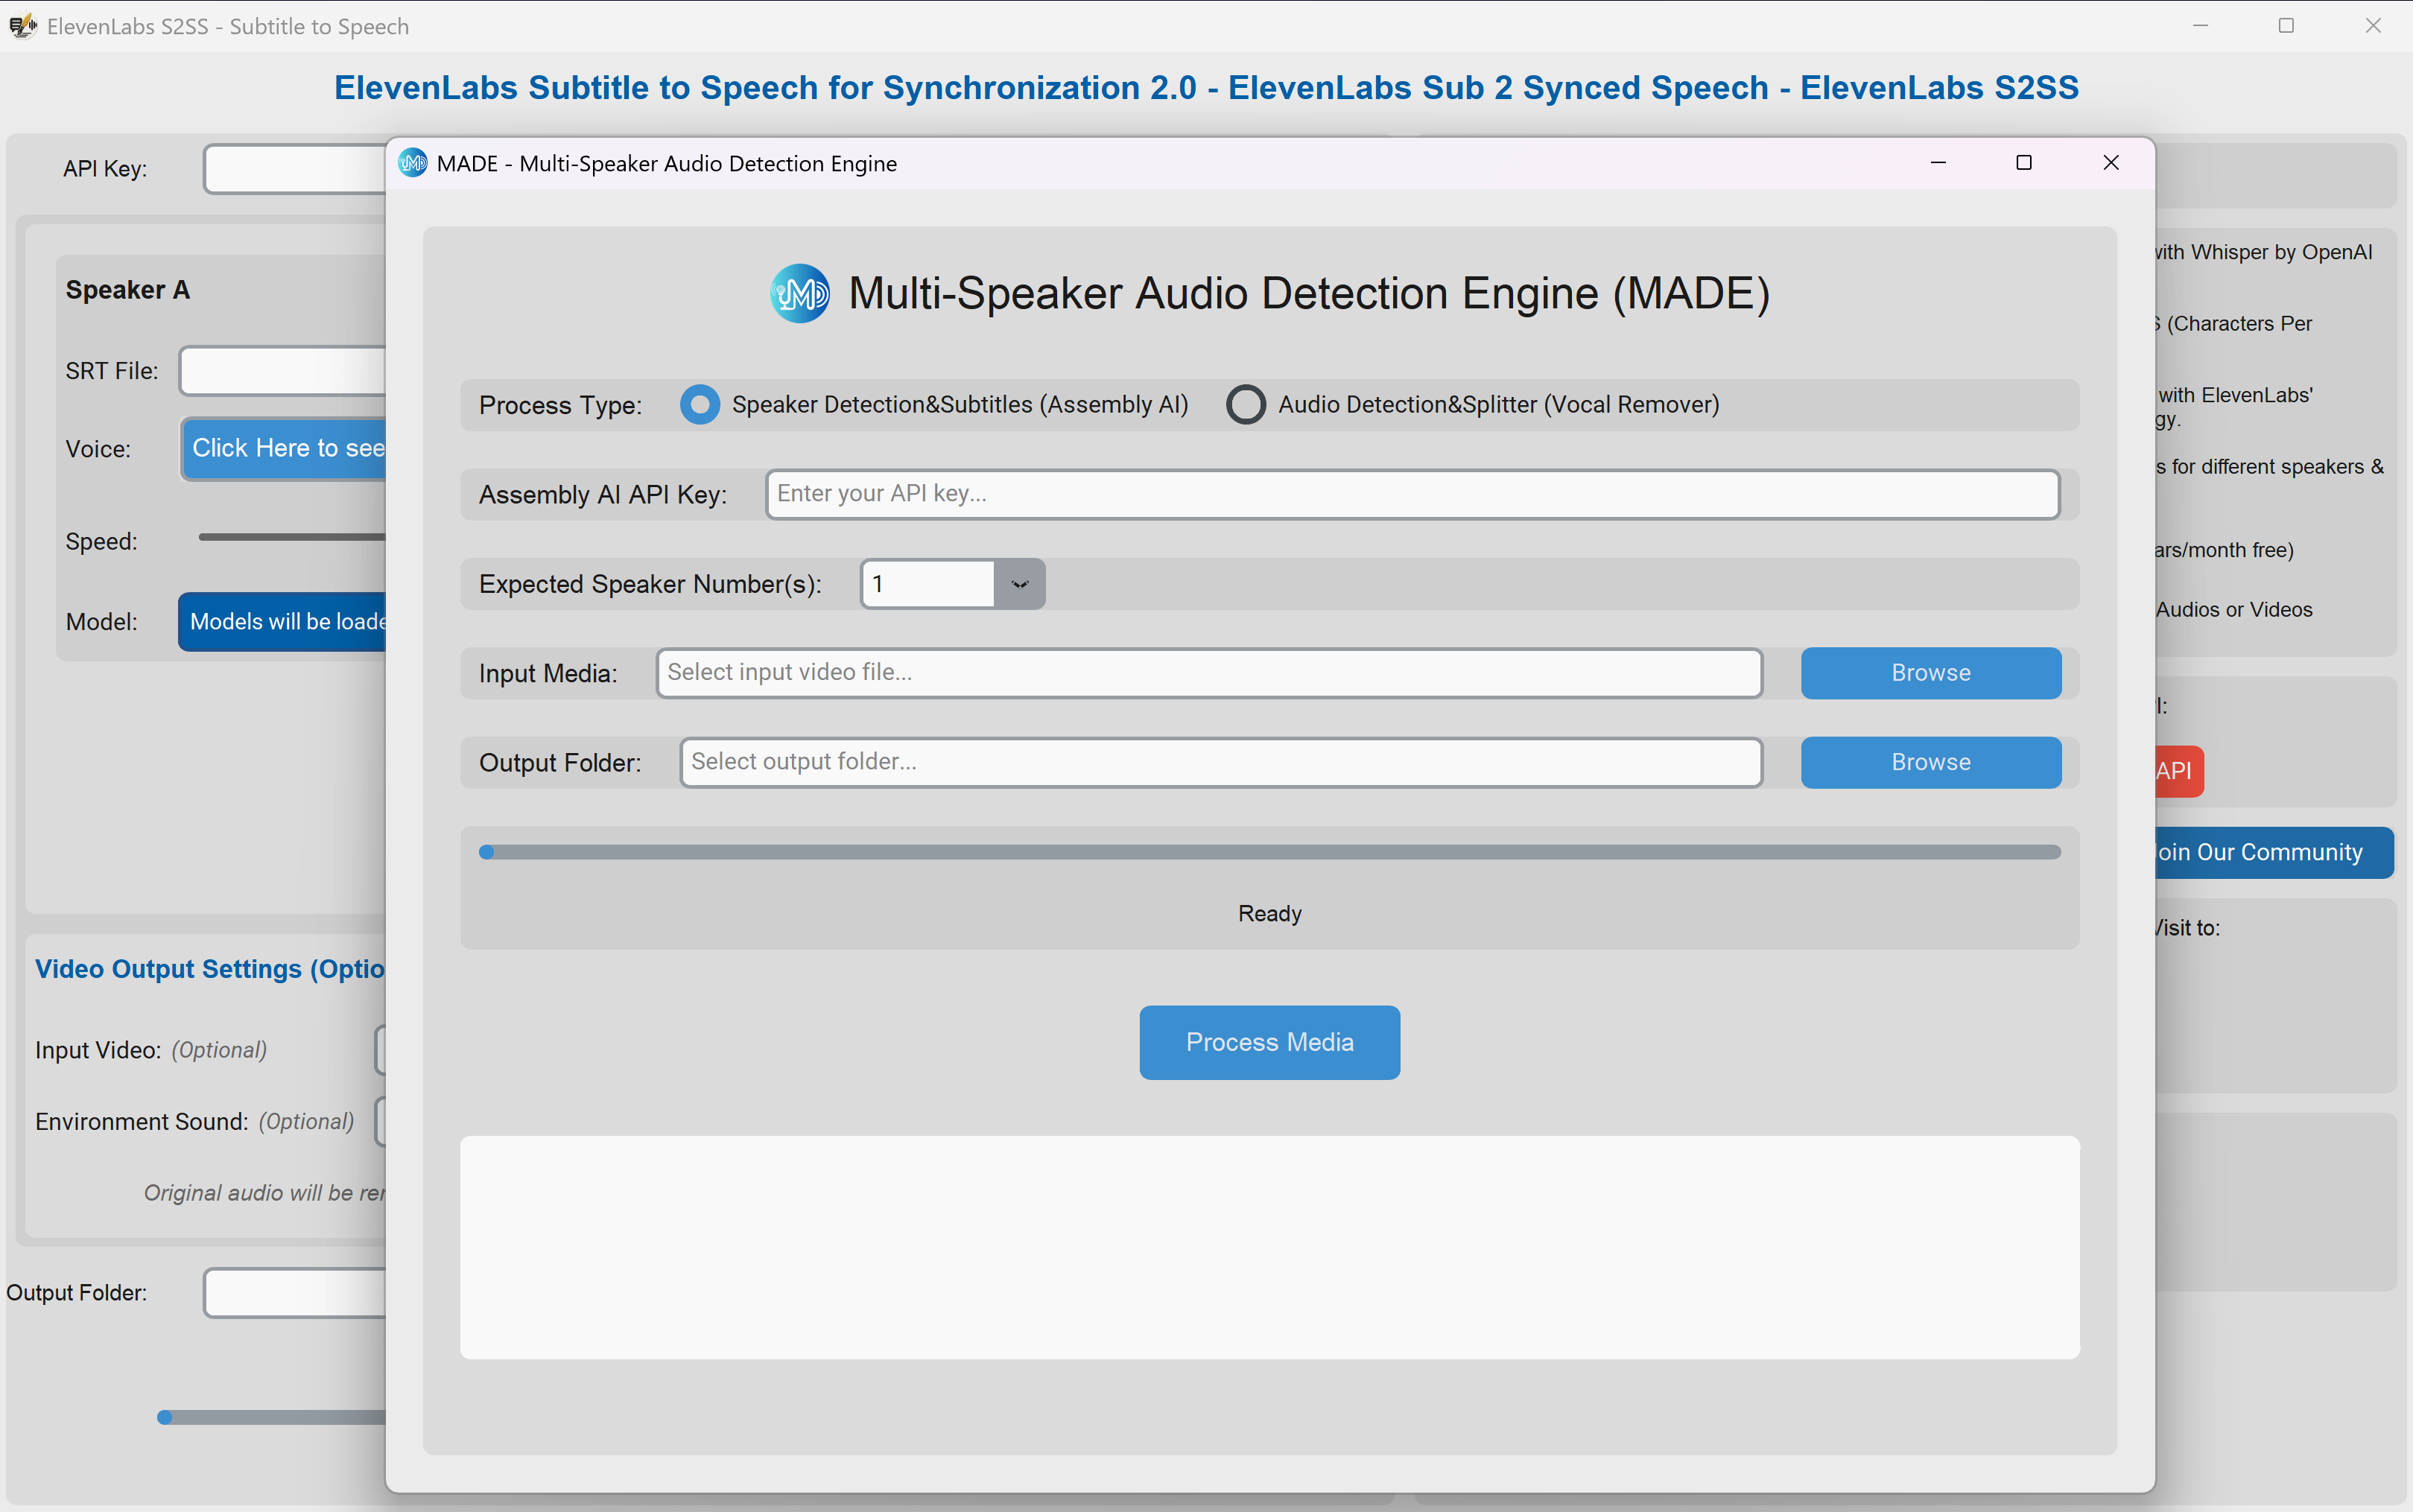2413x1512 pixels.
Task: Browse for the Output Folder
Action: (x=1930, y=762)
